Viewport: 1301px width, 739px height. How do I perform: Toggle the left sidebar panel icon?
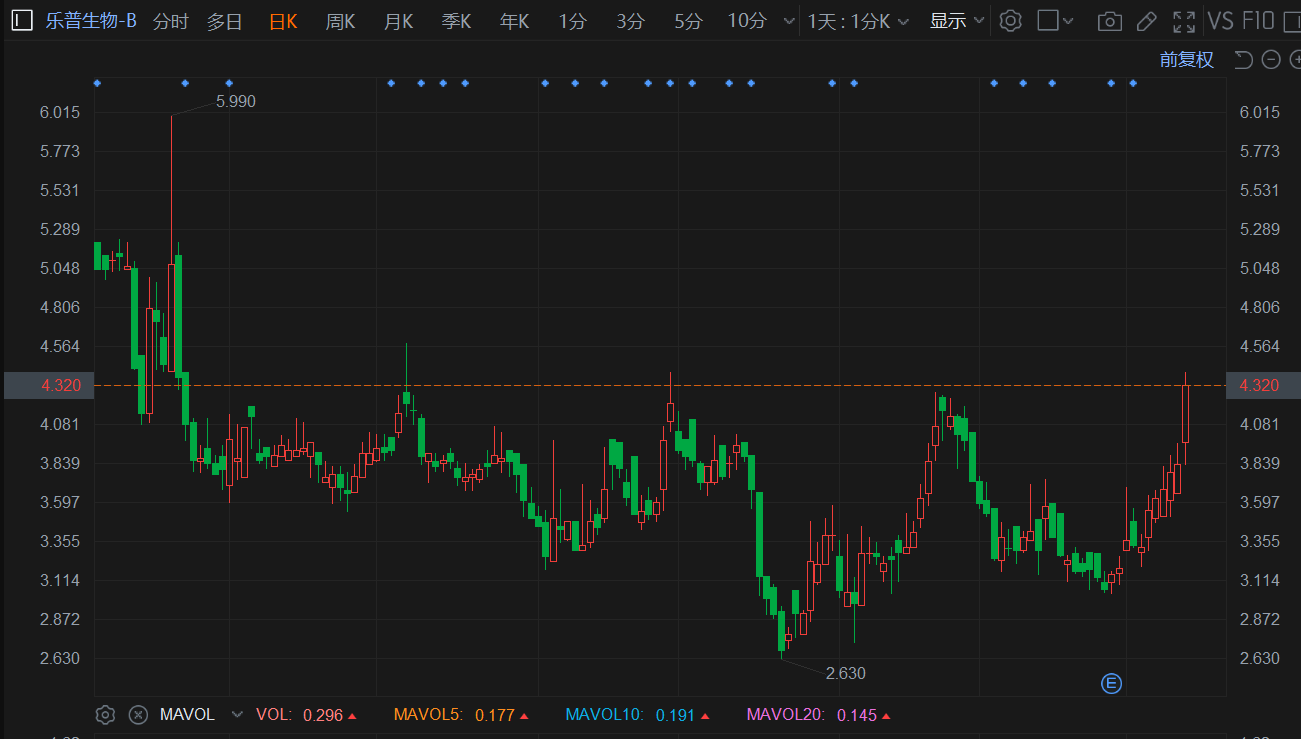click(21, 21)
